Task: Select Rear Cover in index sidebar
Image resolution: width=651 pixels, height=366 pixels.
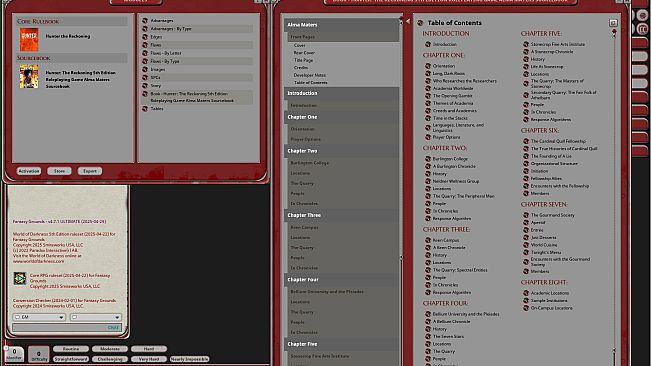Action: (304, 53)
